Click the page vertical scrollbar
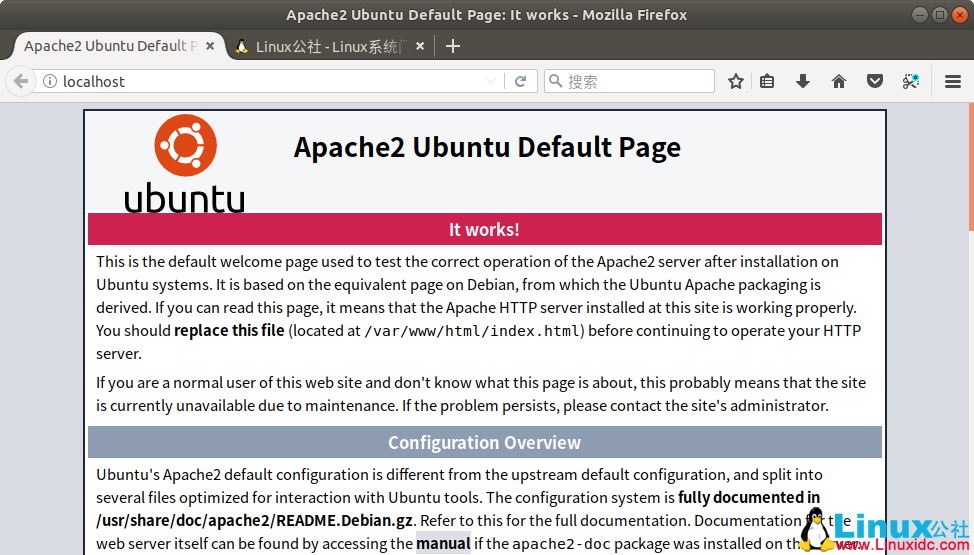This screenshot has height=555, width=974. point(971,168)
